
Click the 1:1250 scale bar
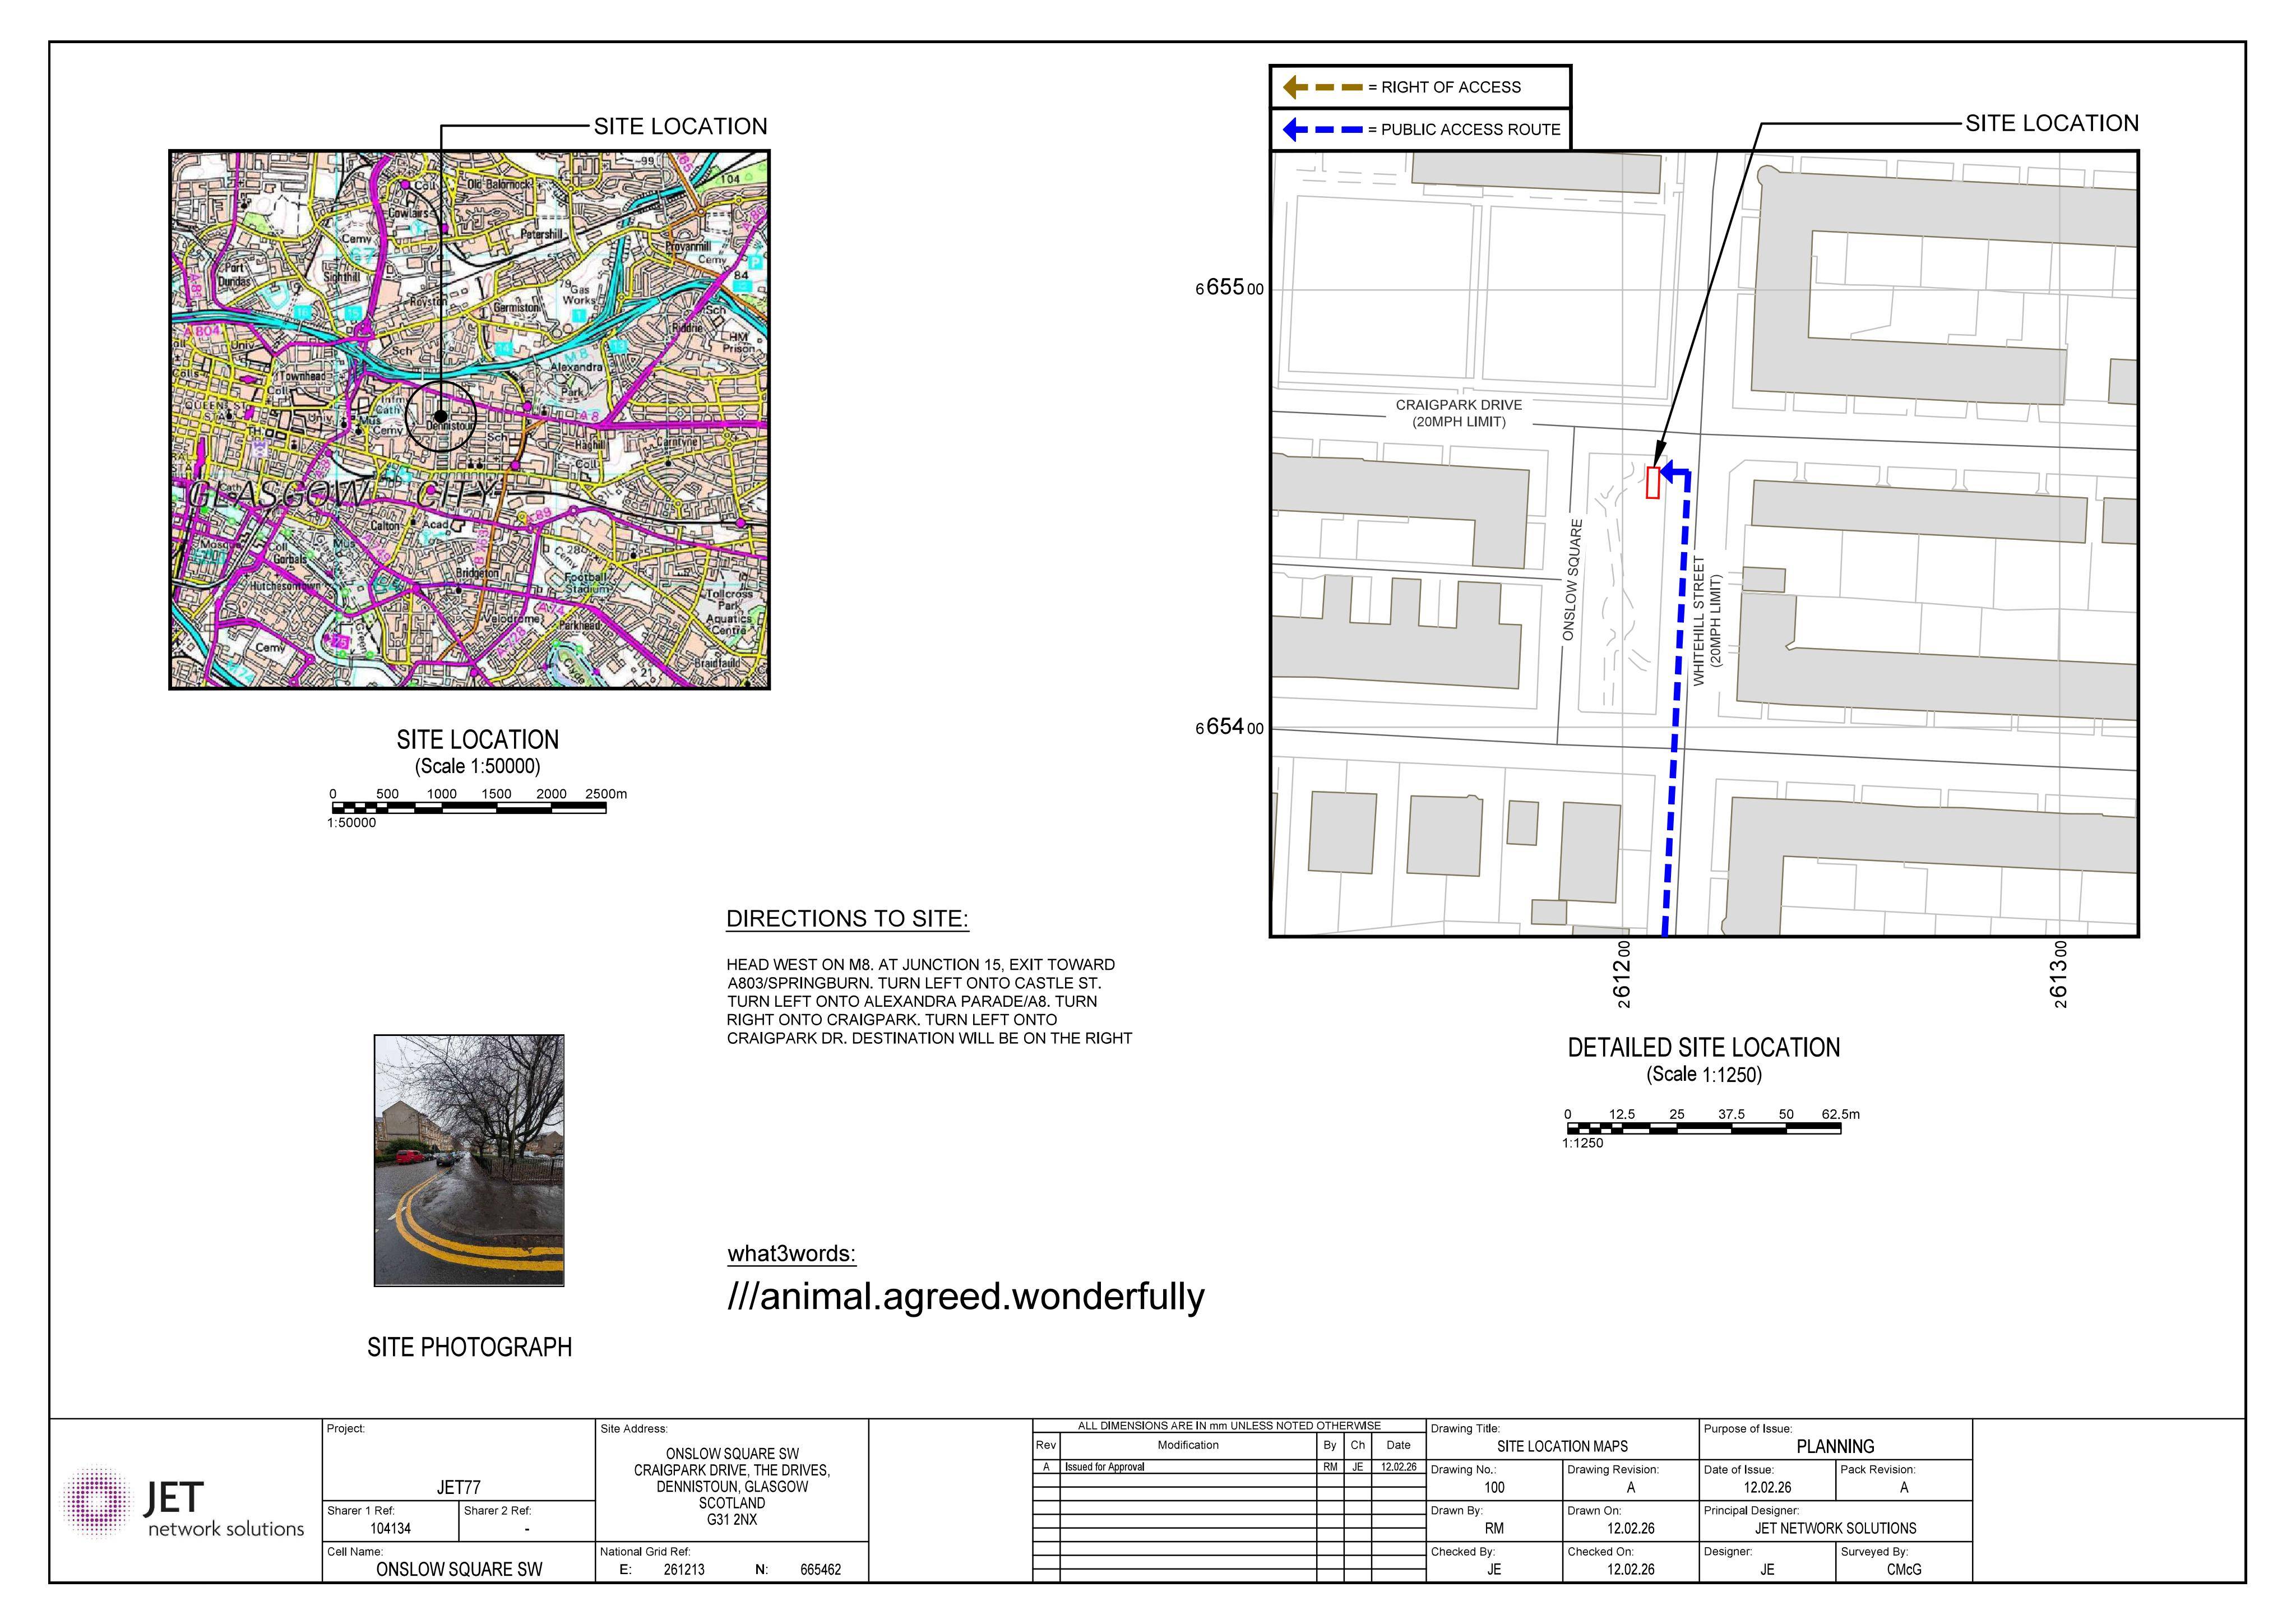coord(1704,1128)
